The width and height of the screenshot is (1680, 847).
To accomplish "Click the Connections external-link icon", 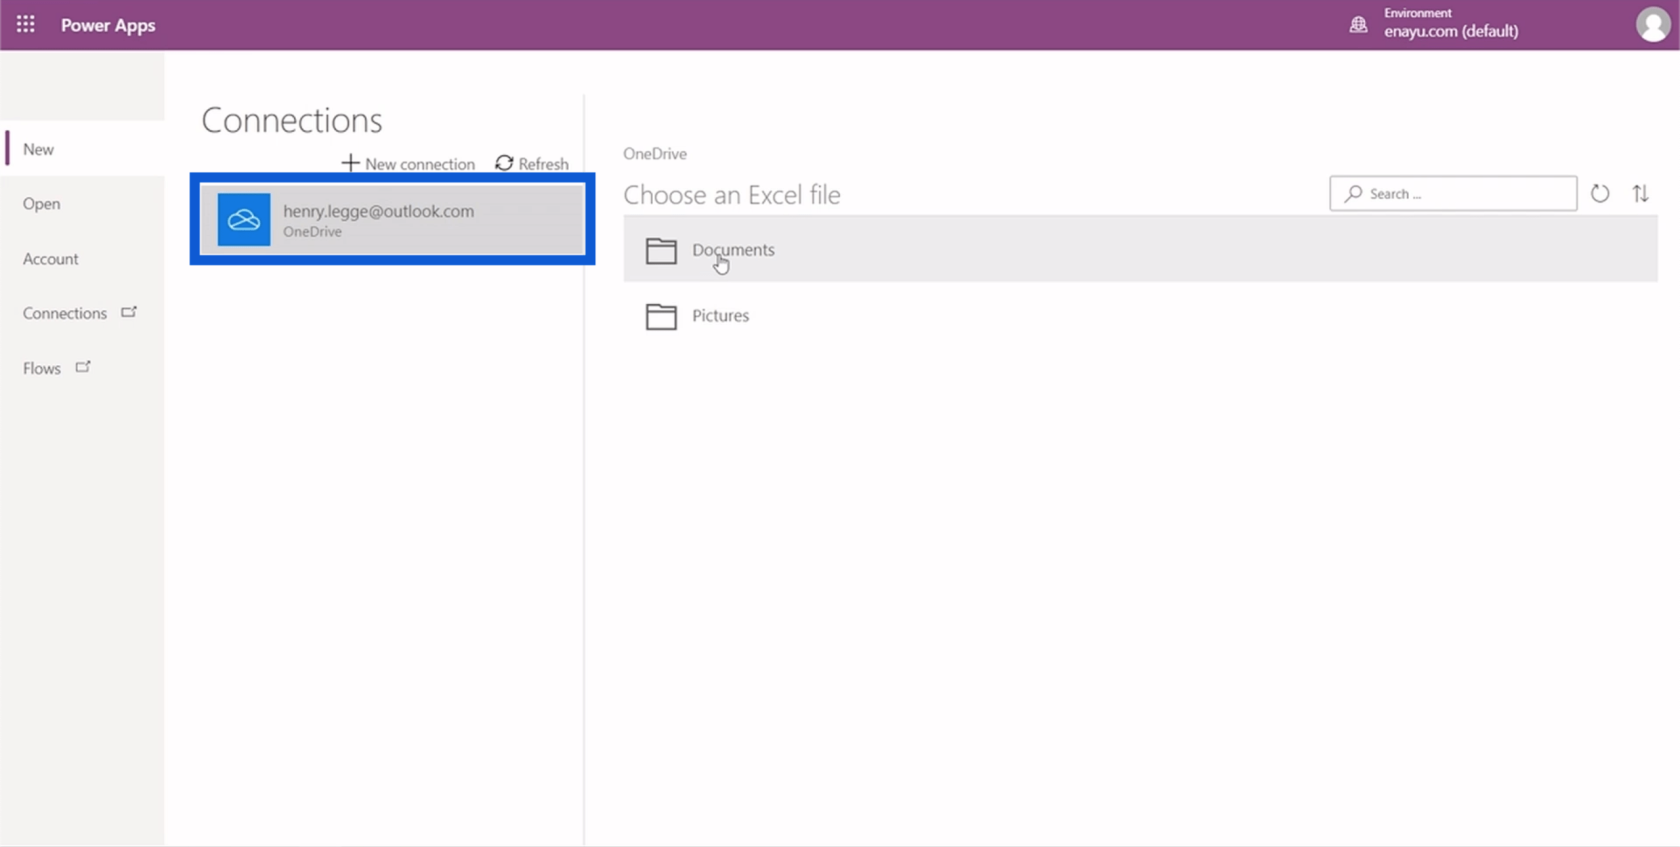I will (x=129, y=312).
